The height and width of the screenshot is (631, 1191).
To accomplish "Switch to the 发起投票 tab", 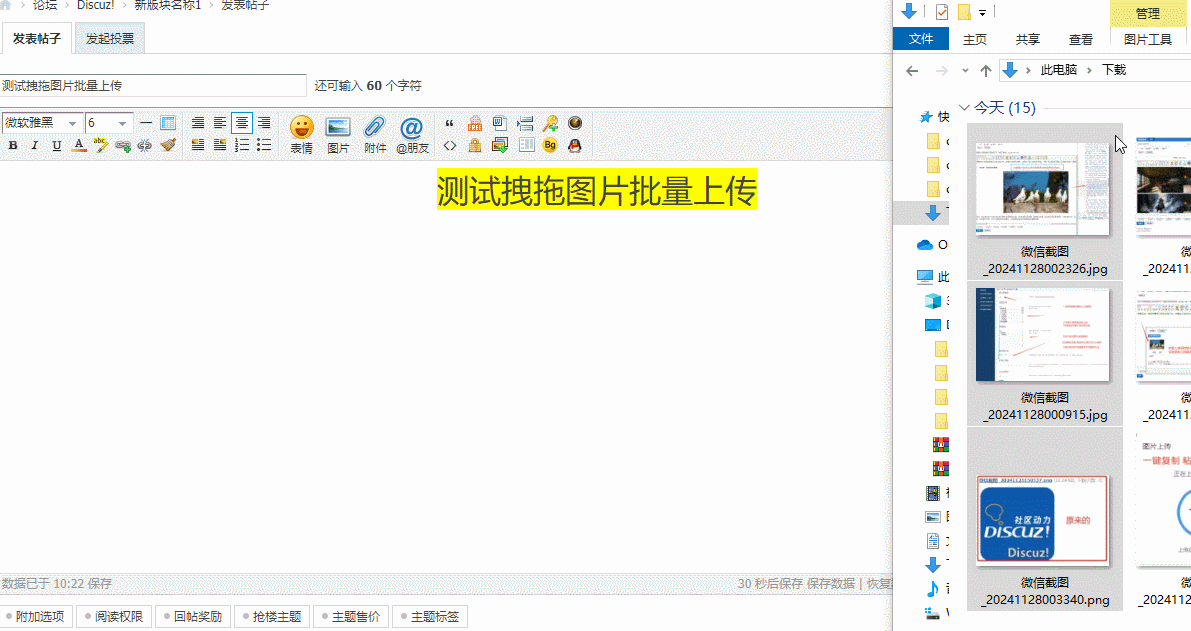I will [x=110, y=40].
